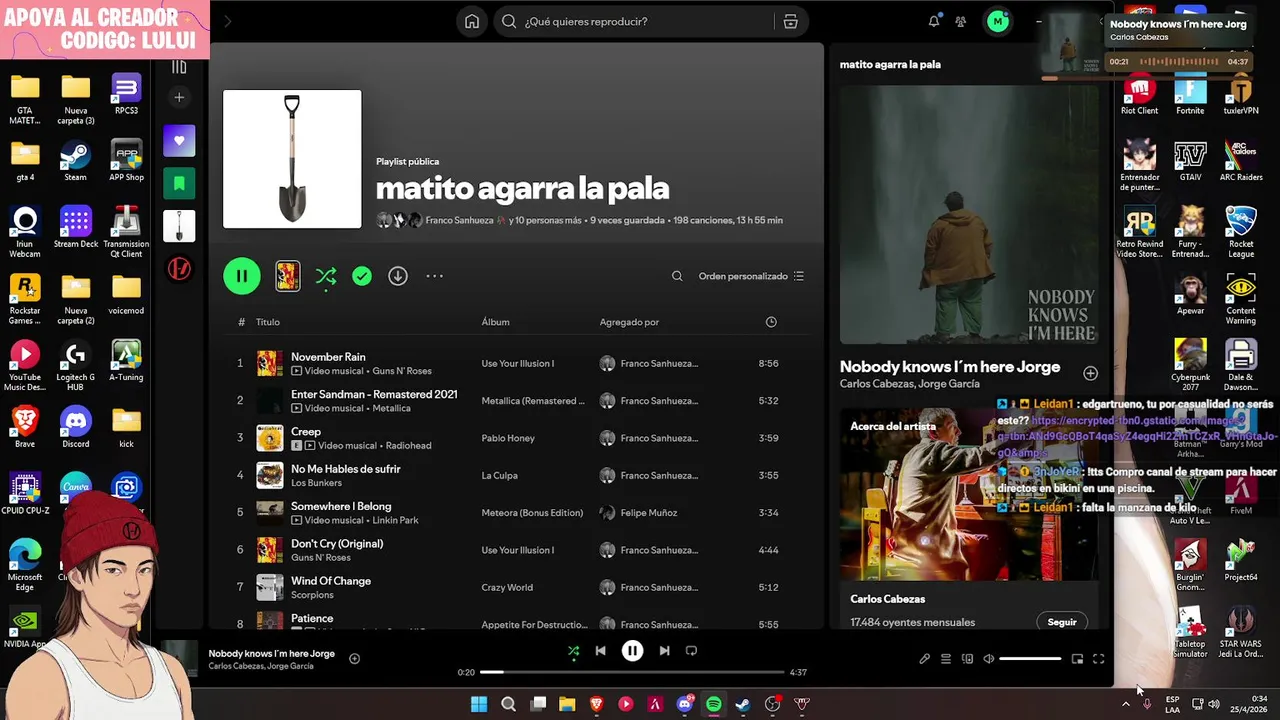Open Spotify notifications bell
This screenshot has height=720, width=1280.
tap(934, 21)
